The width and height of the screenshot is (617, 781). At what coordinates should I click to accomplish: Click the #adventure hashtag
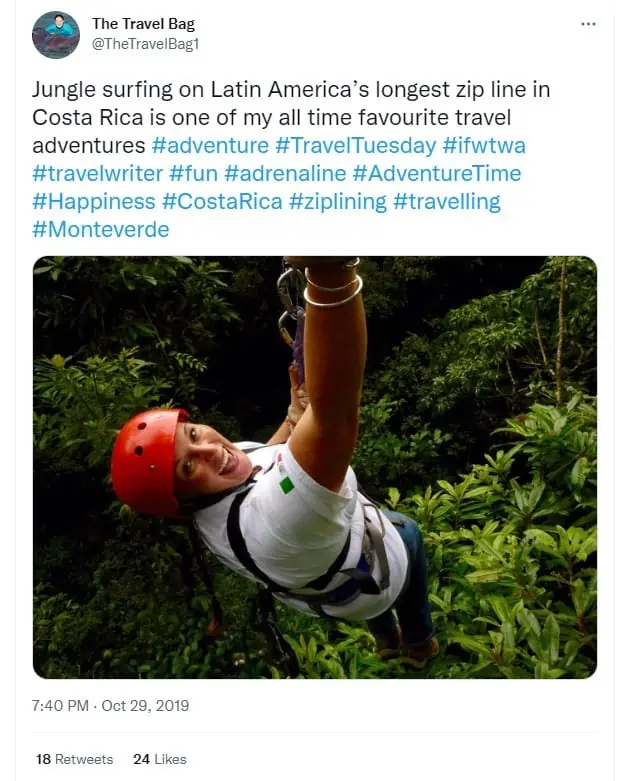coord(210,145)
